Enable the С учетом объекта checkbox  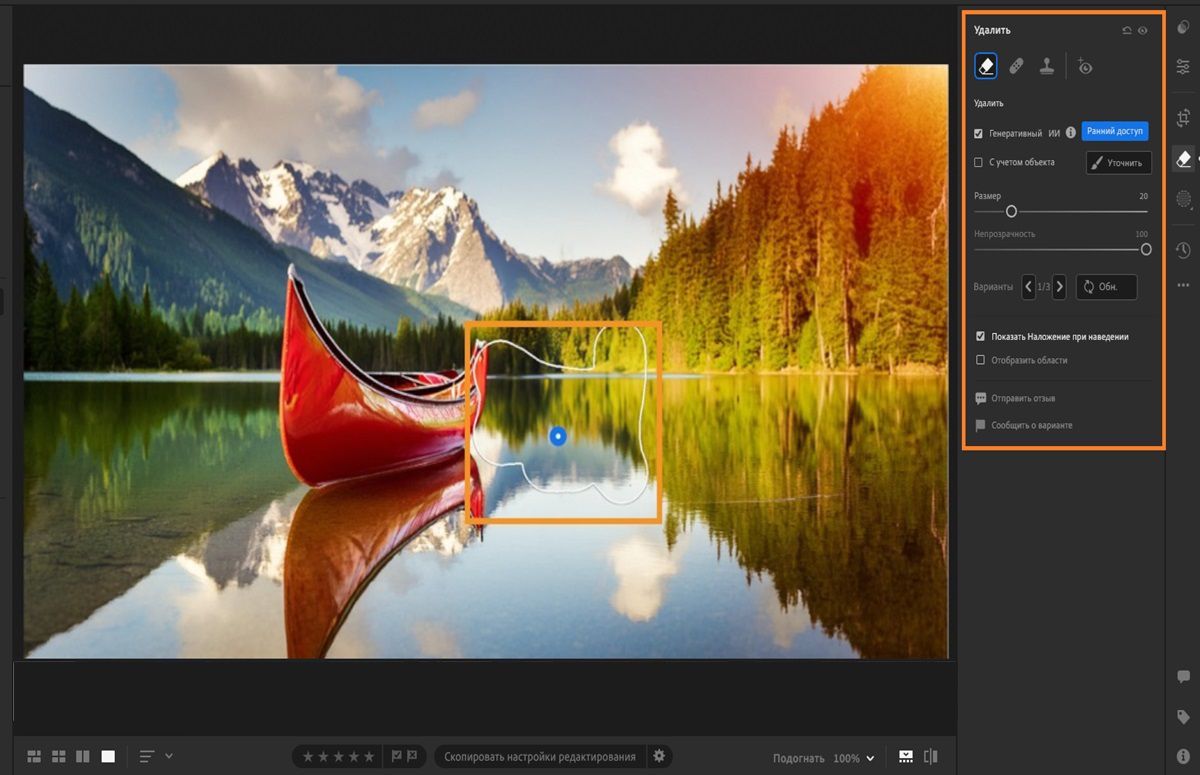(x=979, y=162)
